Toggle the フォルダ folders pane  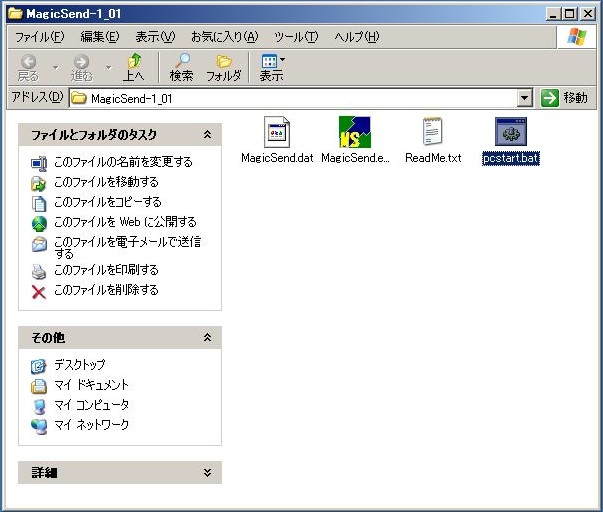(224, 68)
